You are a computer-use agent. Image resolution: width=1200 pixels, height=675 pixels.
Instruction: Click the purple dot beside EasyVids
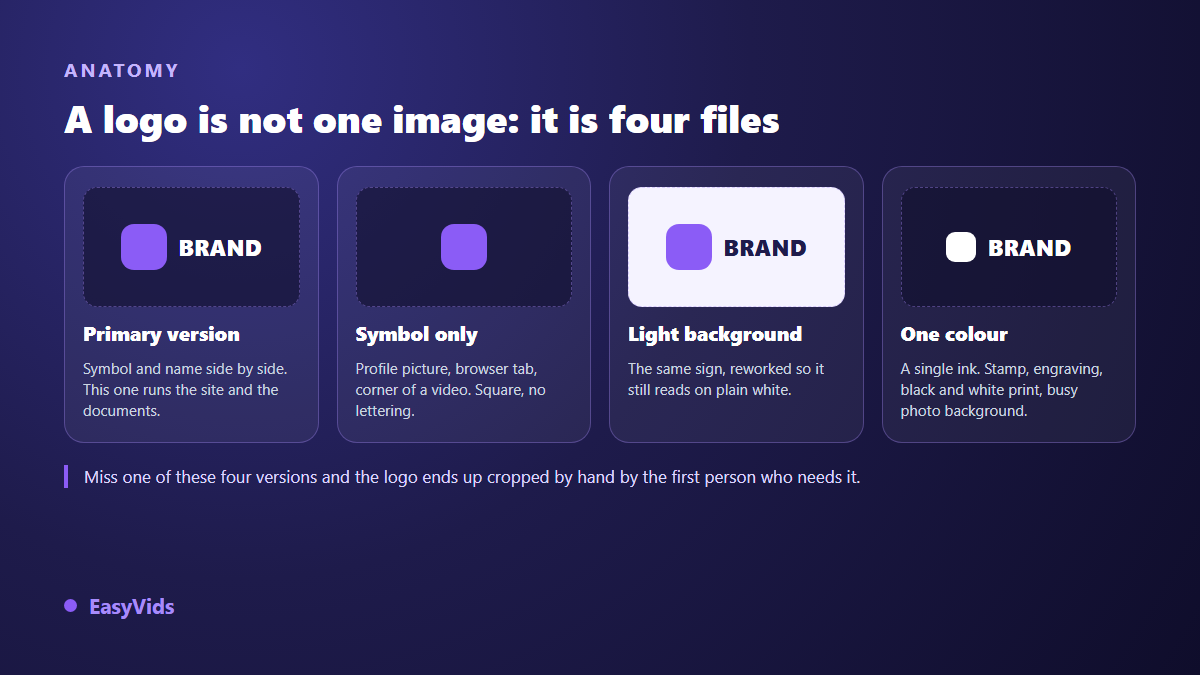[x=71, y=606]
